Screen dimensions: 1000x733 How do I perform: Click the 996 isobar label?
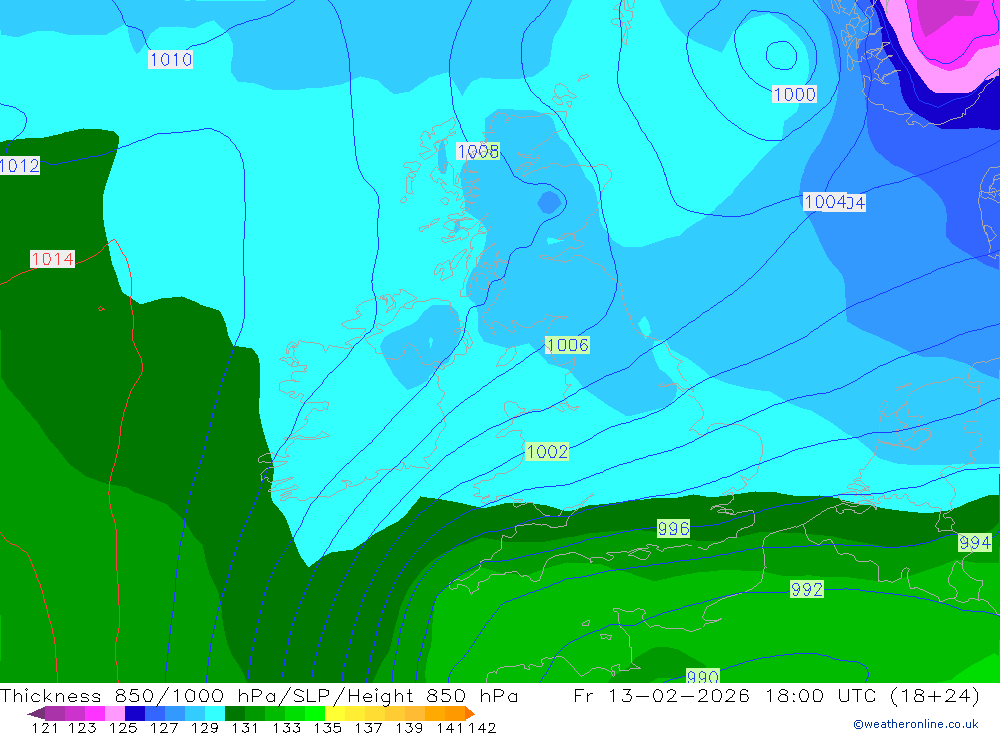click(673, 528)
